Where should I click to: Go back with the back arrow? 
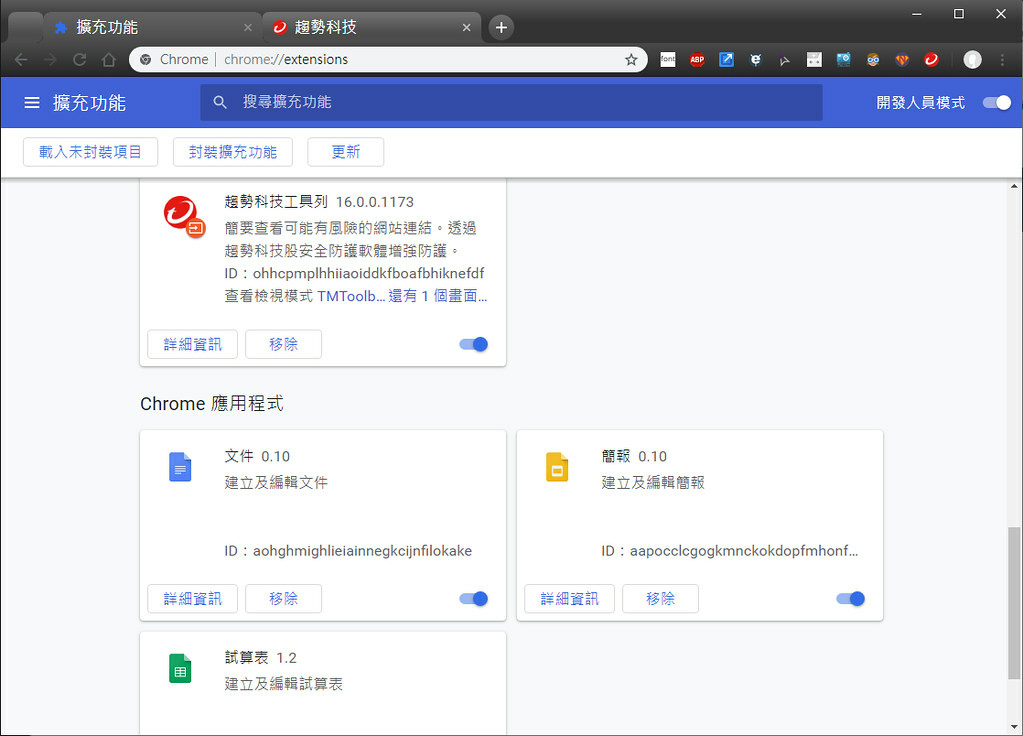pos(21,59)
